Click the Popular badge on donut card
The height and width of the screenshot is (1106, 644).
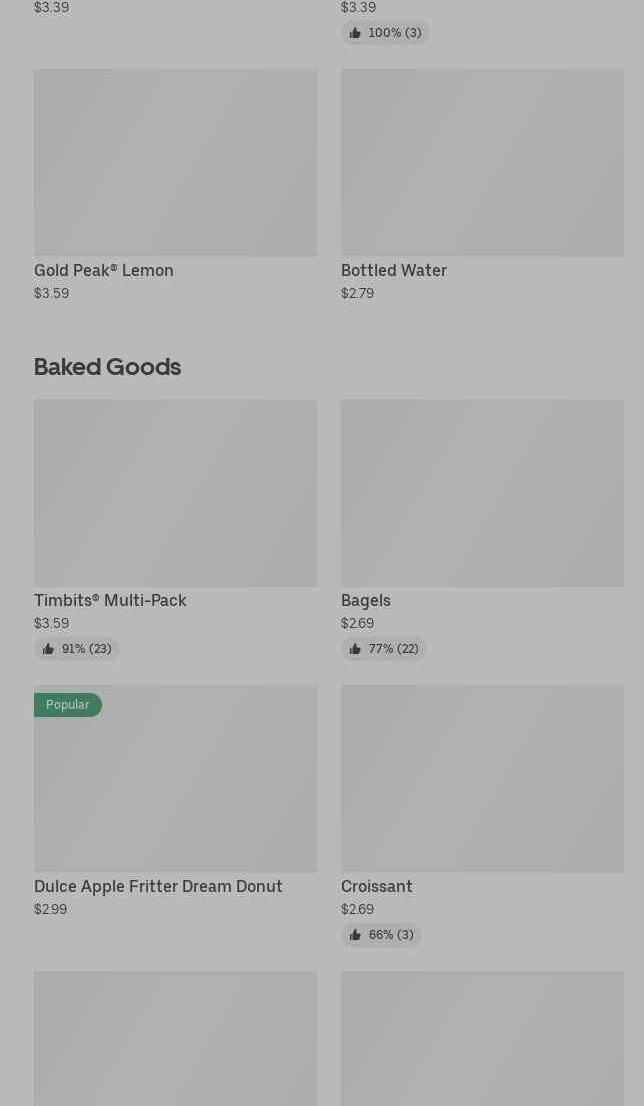tap(67, 705)
